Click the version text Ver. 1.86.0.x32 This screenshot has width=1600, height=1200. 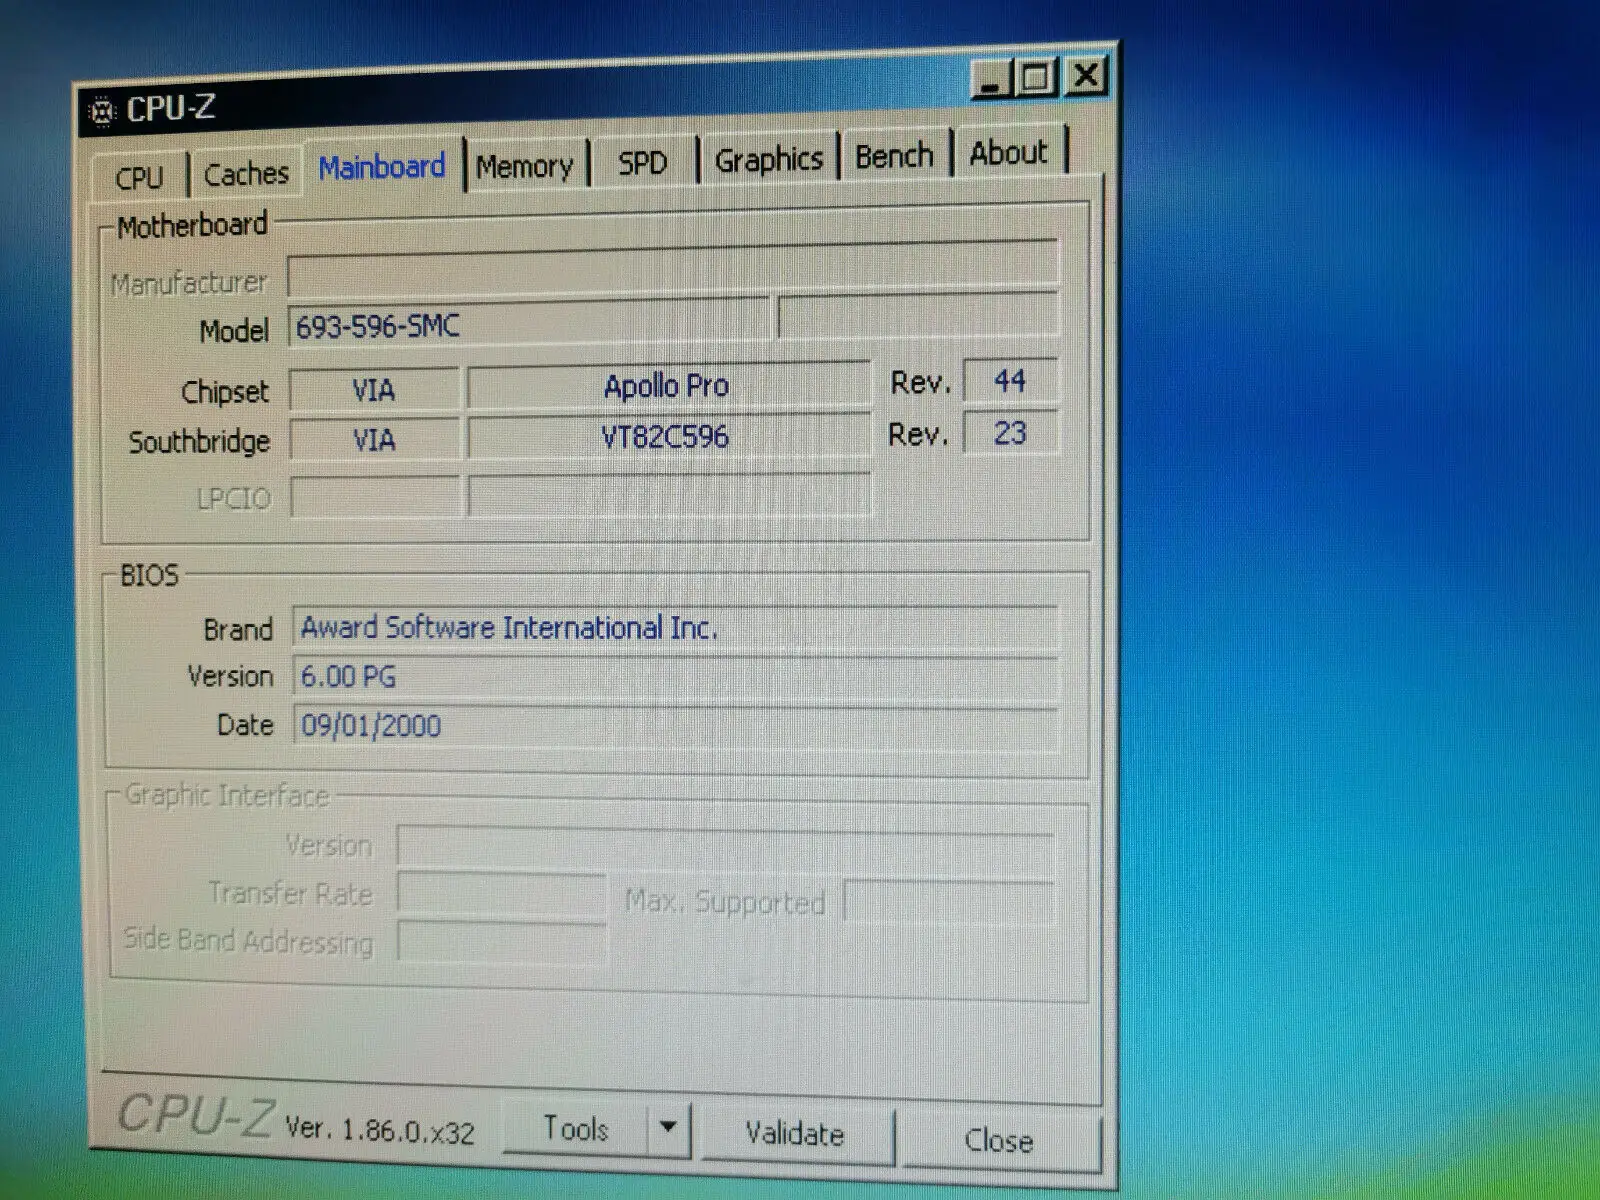(379, 1129)
